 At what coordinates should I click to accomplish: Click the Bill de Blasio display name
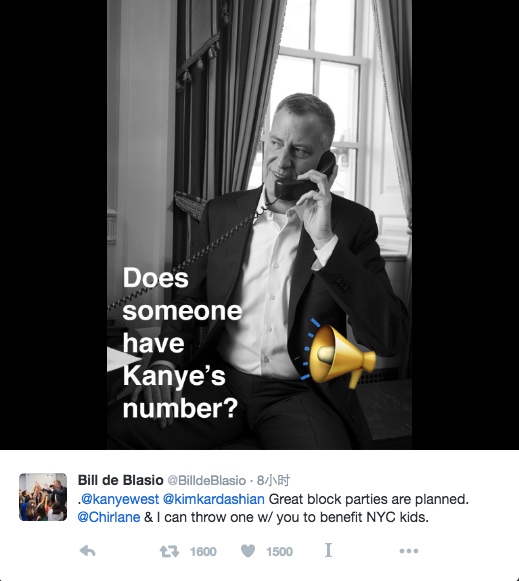pyautogui.click(x=120, y=480)
